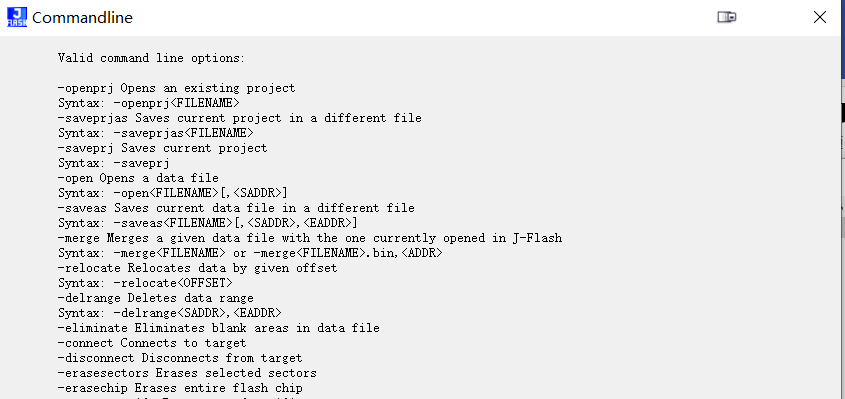Image resolution: width=845 pixels, height=399 pixels.
Task: Click the J-Flash logo in title bar
Action: tap(17, 17)
